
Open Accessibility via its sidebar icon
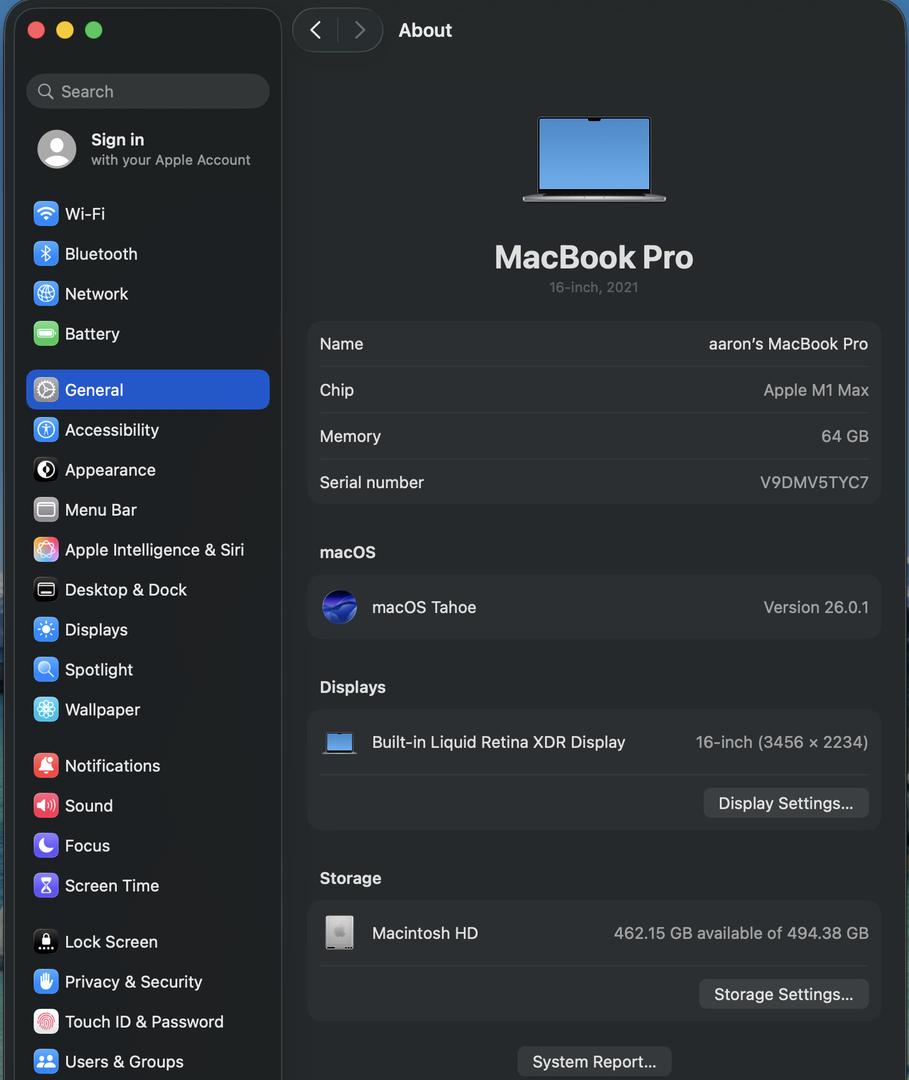[46, 430]
